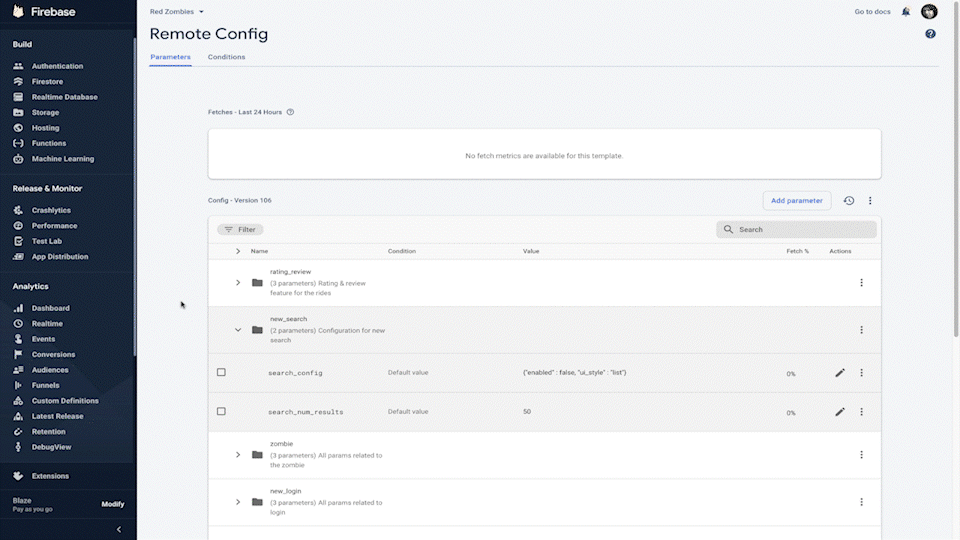The width and height of the screenshot is (960, 540).
Task: Collapse the sidebar with bottom chevron
Action: [x=119, y=530]
